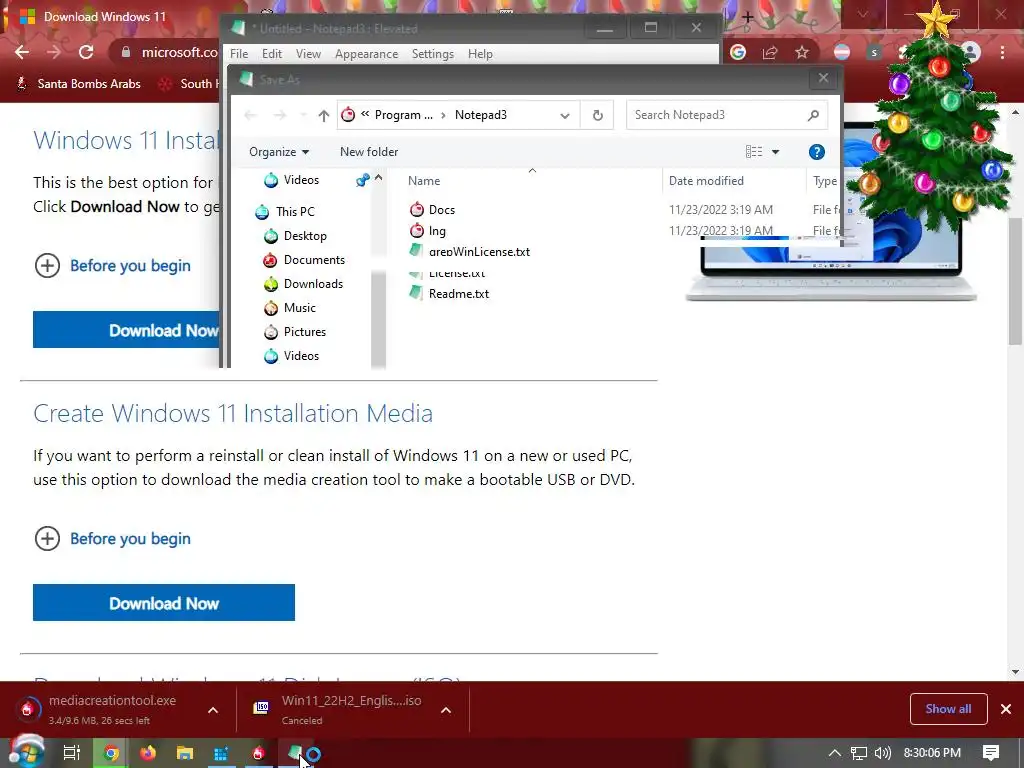The width and height of the screenshot is (1024, 768).
Task: Open Task View on the taskbar
Action: point(72,753)
